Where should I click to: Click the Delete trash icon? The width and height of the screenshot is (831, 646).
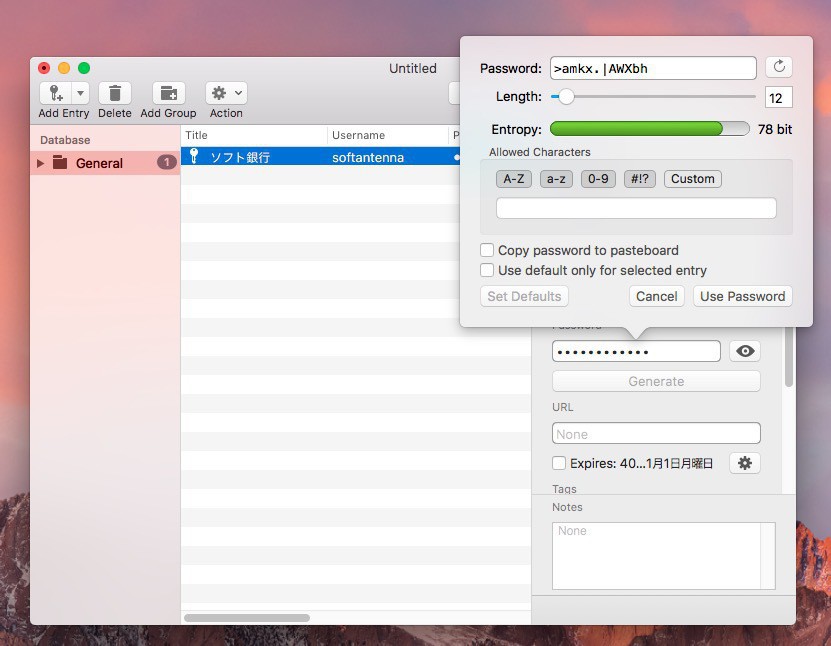[x=115, y=93]
